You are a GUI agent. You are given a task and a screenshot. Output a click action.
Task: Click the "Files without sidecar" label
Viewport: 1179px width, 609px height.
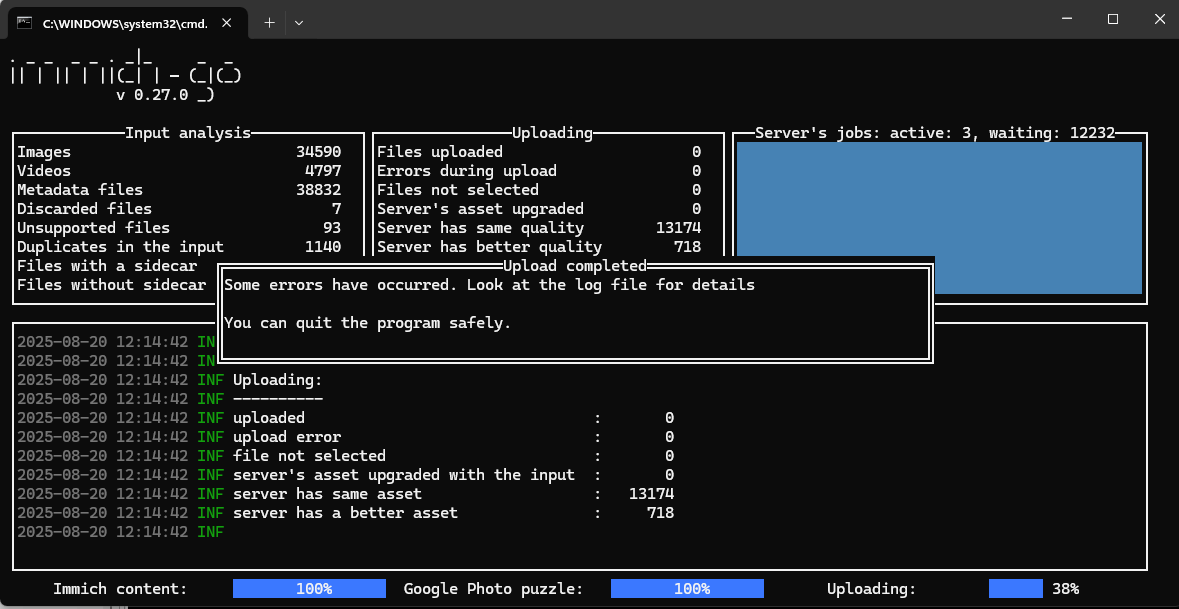click(111, 285)
